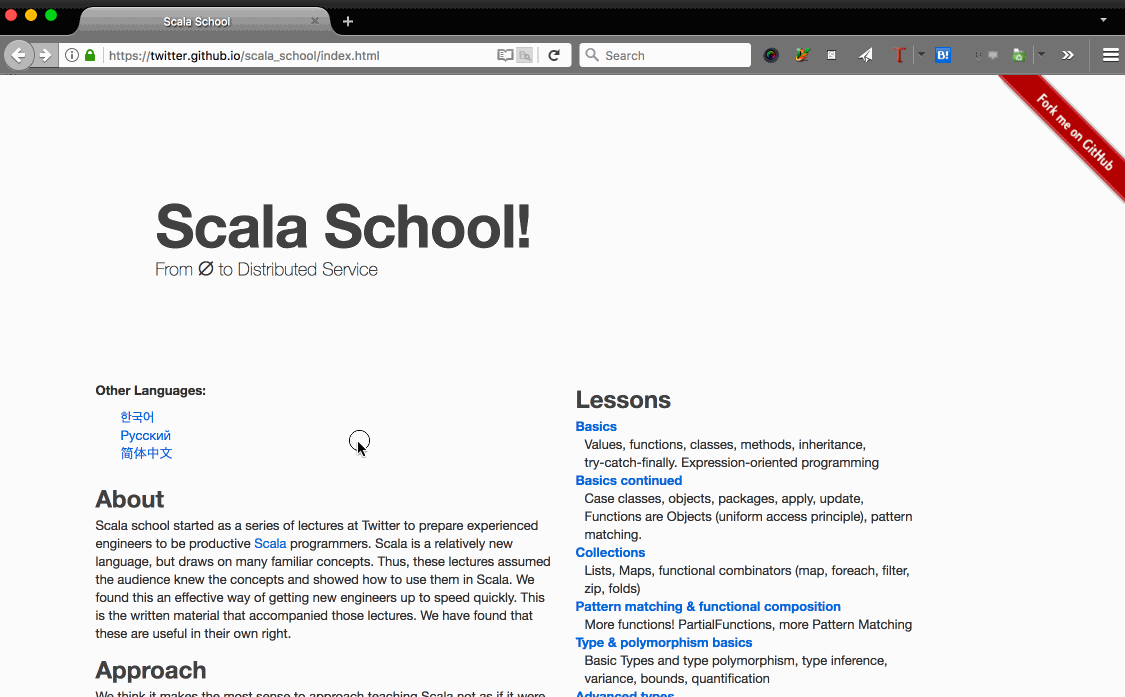Click the Lessons heading
1125x697 pixels.
623,400
